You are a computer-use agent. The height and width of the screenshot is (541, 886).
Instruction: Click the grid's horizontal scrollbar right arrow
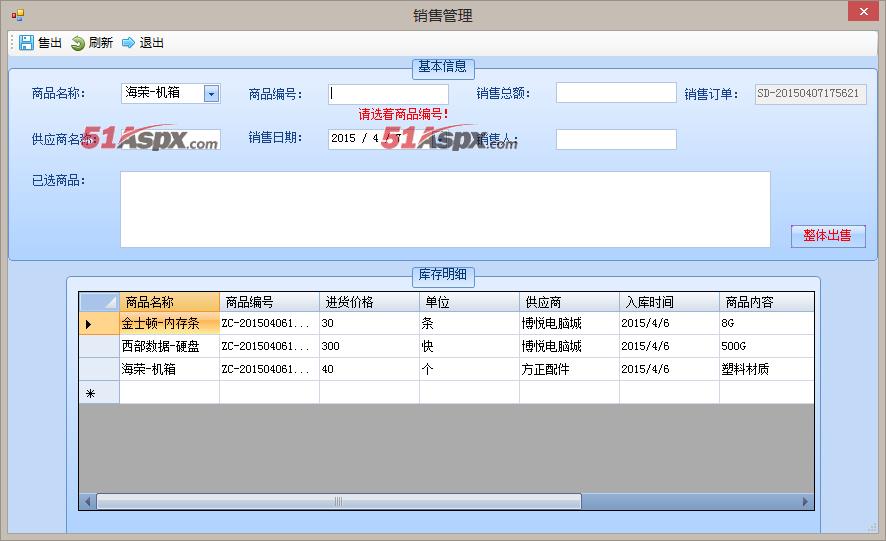pyautogui.click(x=806, y=501)
